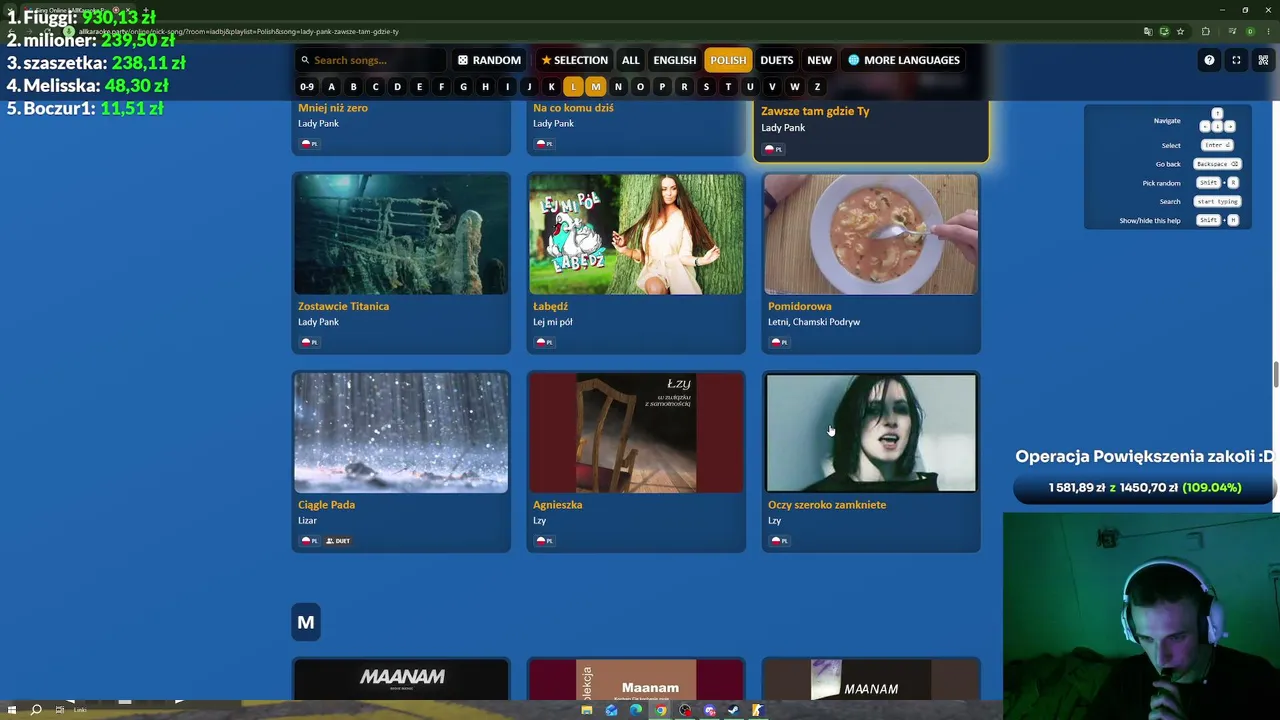Choose the Agnieszka album cover thumbnail
The height and width of the screenshot is (720, 1280).
[636, 433]
